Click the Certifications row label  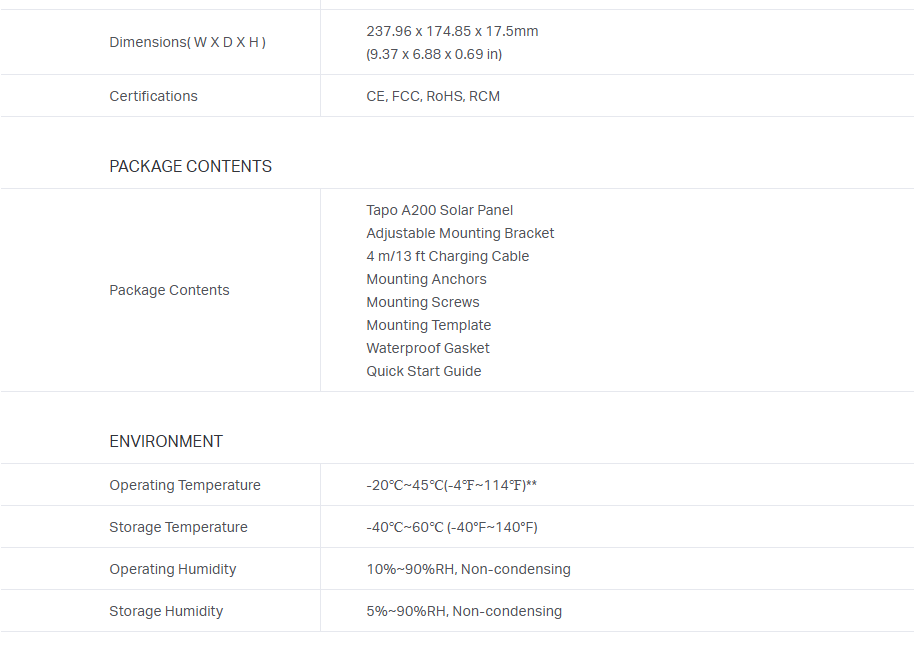pos(153,96)
